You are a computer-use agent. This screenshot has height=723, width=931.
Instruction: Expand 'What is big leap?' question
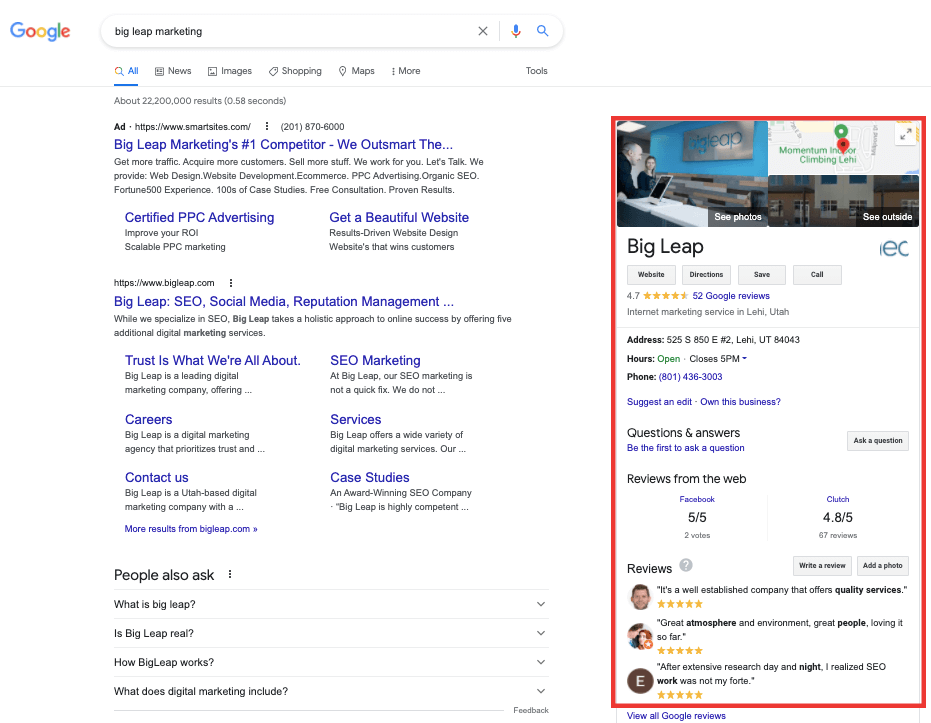(x=331, y=604)
